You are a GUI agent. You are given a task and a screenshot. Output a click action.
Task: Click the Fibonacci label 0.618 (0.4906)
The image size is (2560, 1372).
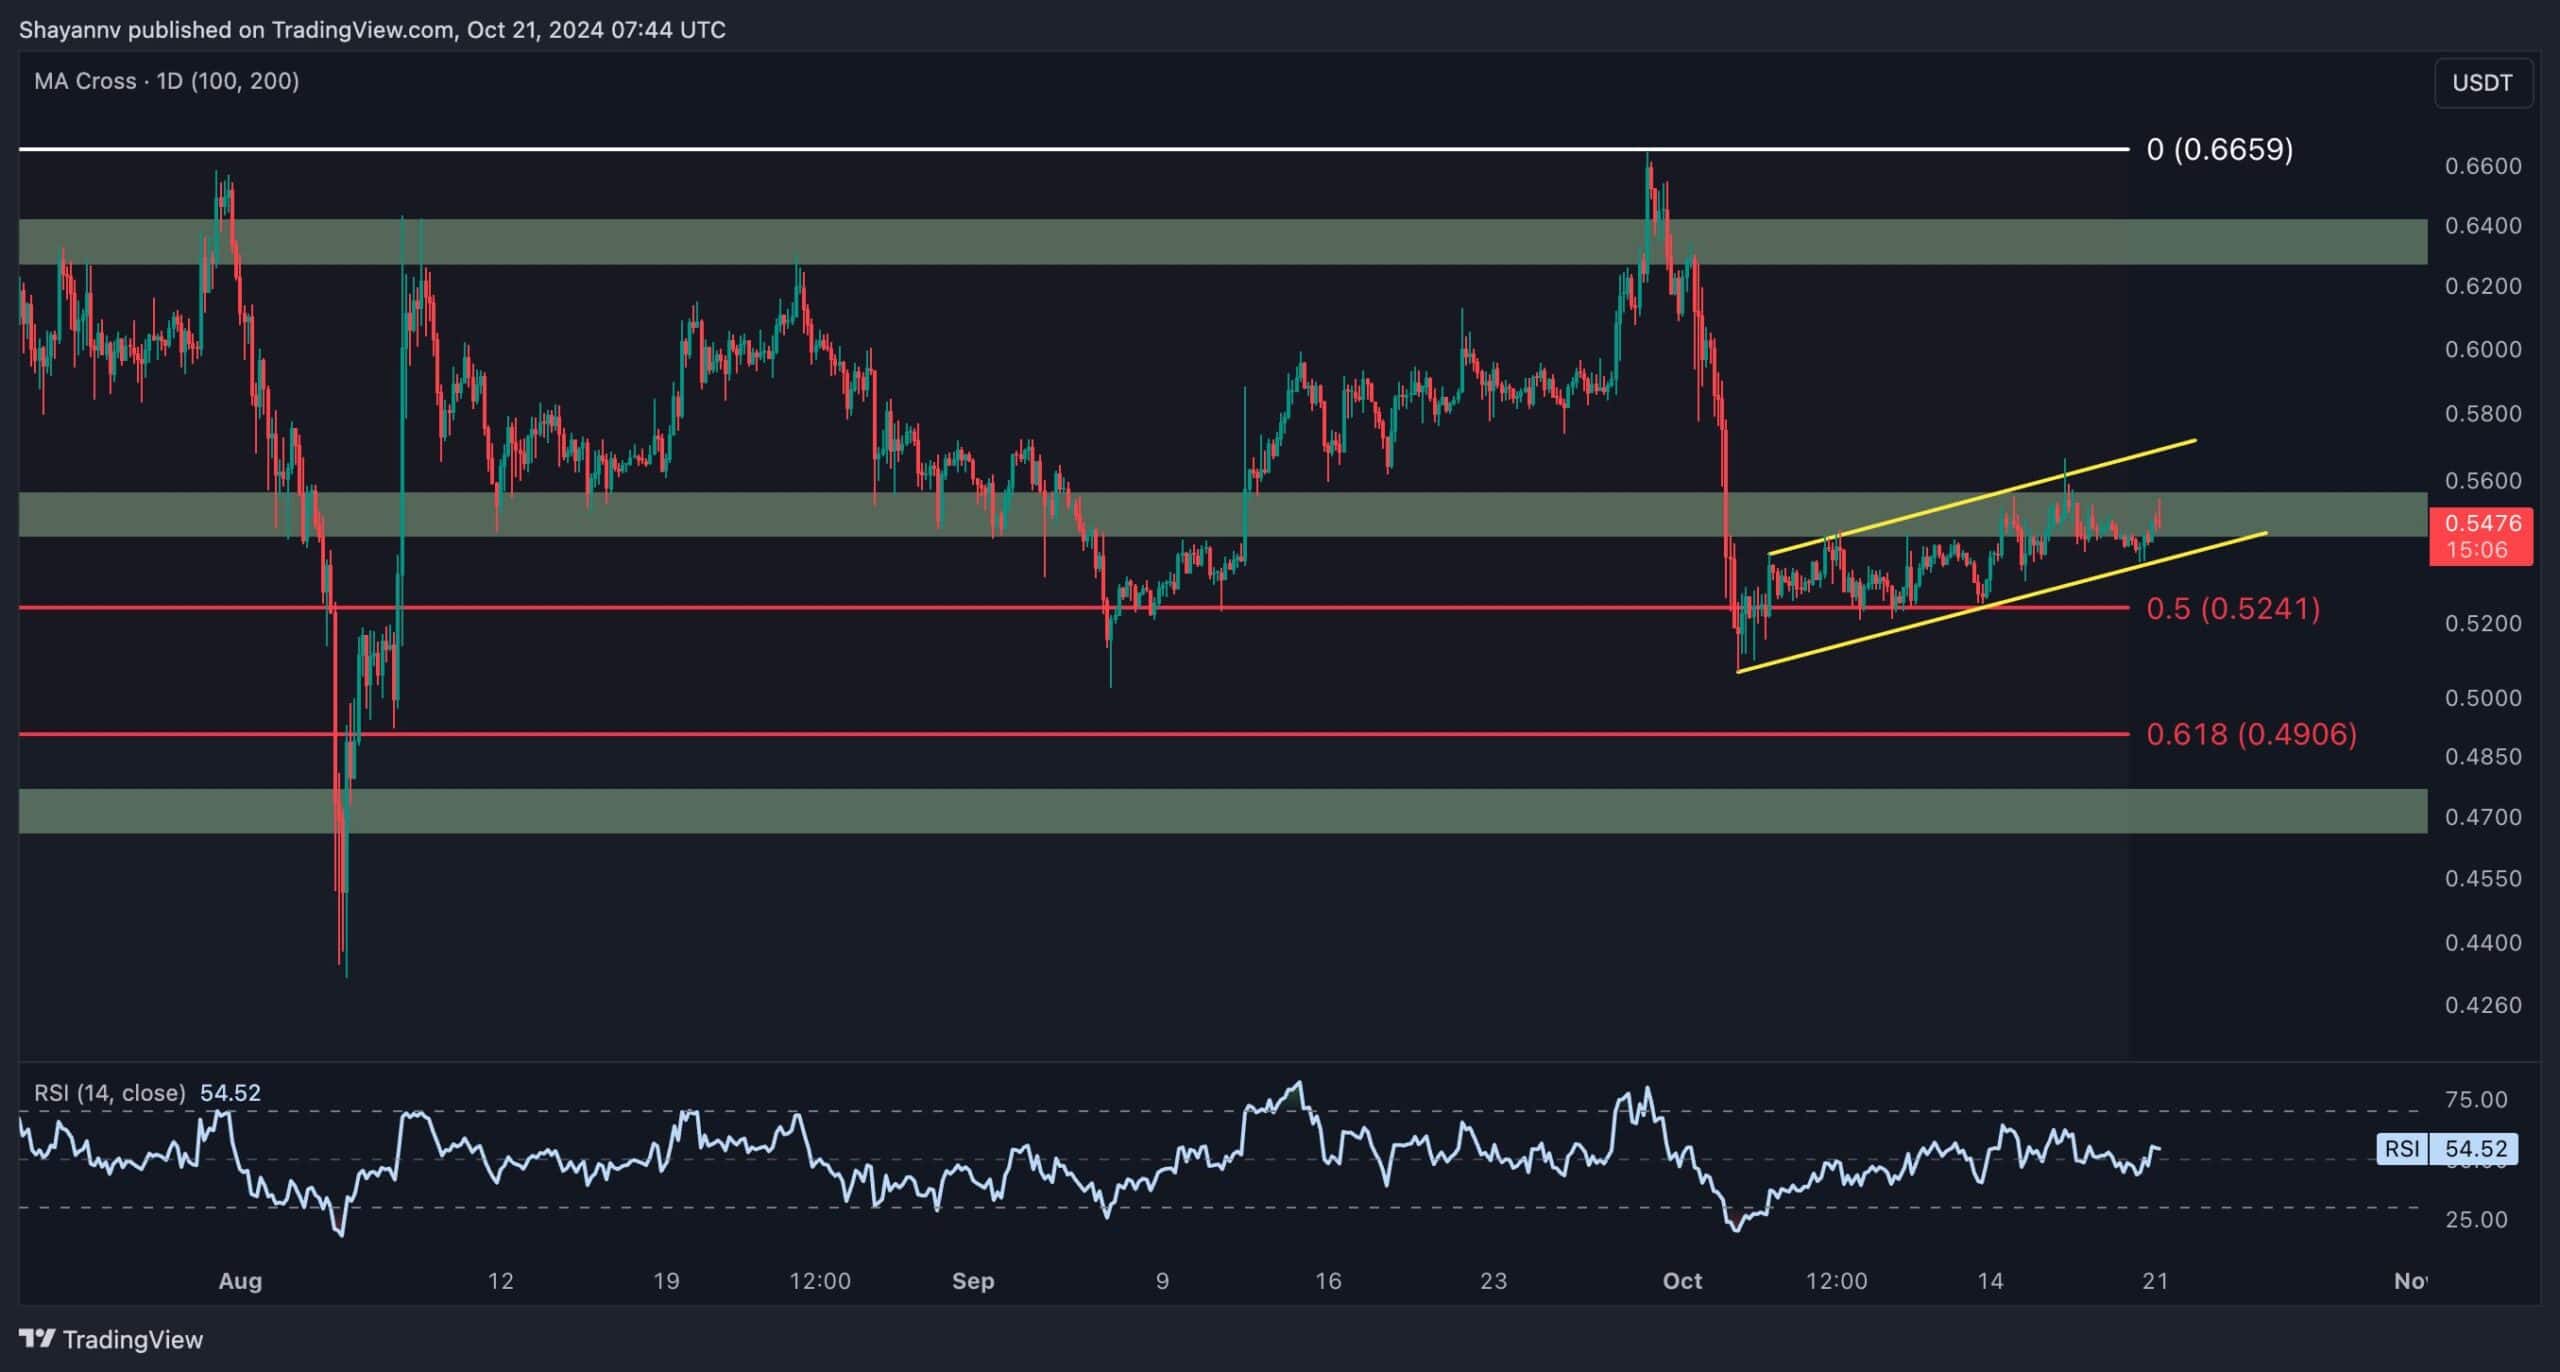click(2251, 734)
